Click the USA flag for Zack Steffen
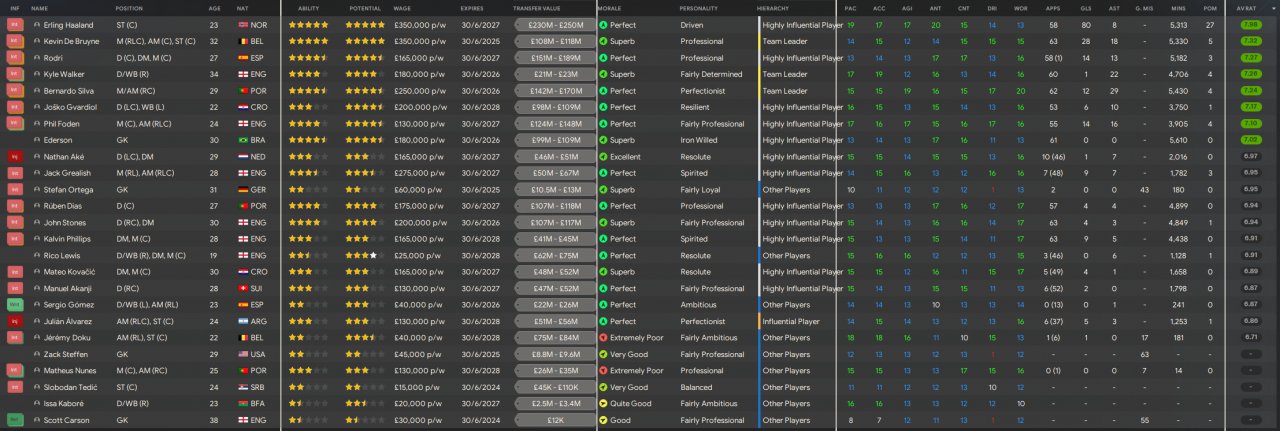Screen dimensions: 1280x431 pos(243,355)
